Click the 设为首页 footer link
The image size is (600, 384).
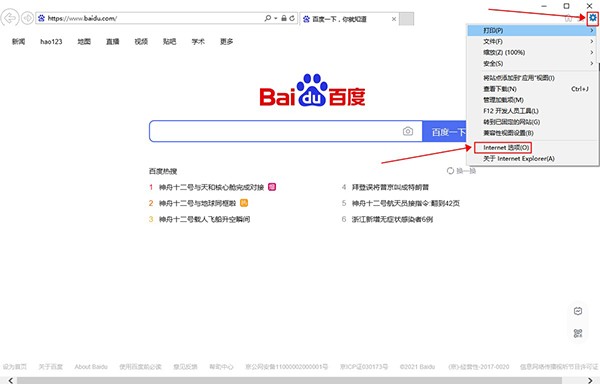pos(15,367)
